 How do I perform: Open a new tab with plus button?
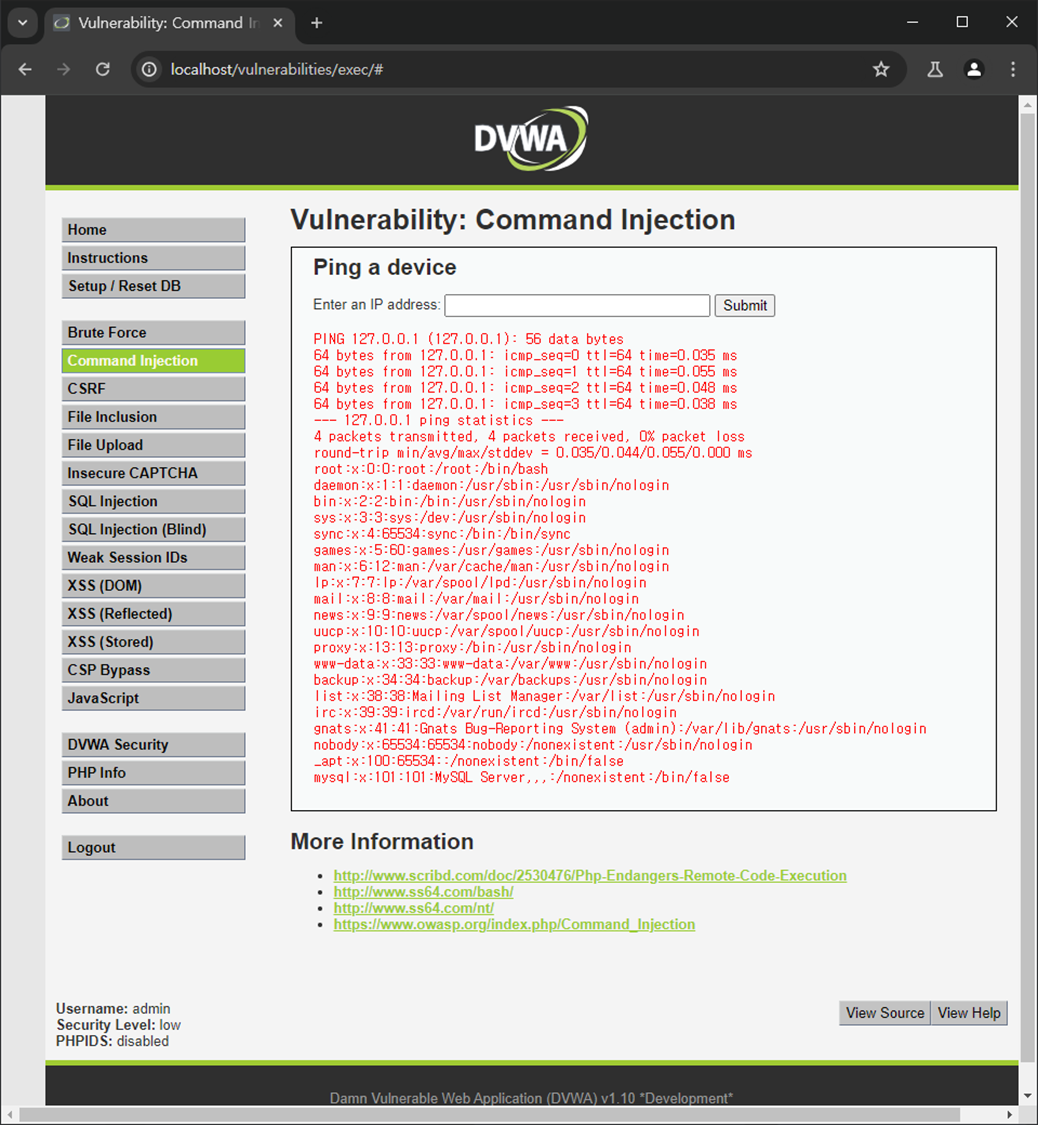point(316,23)
